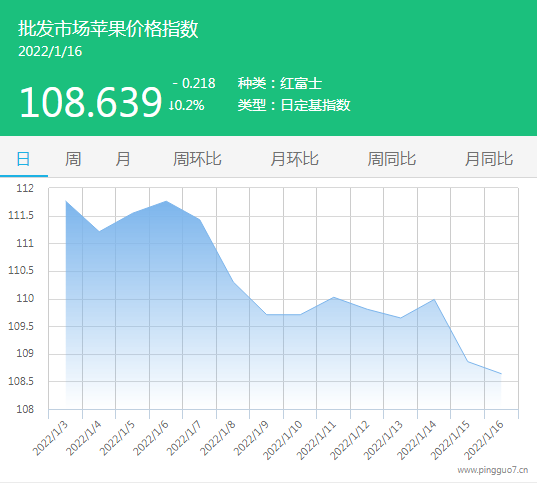The height and width of the screenshot is (483, 537).
Task: Click the 2022/1/10 x-axis date label
Action: point(283,440)
